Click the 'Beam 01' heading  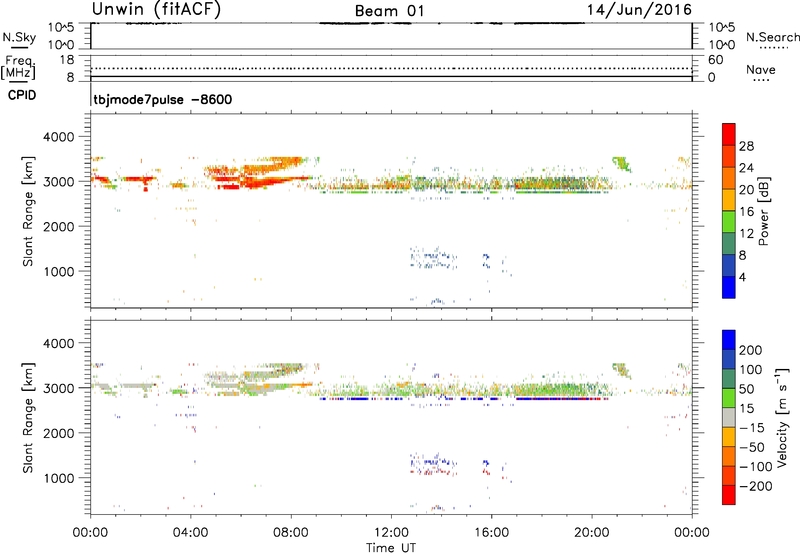[x=389, y=11]
